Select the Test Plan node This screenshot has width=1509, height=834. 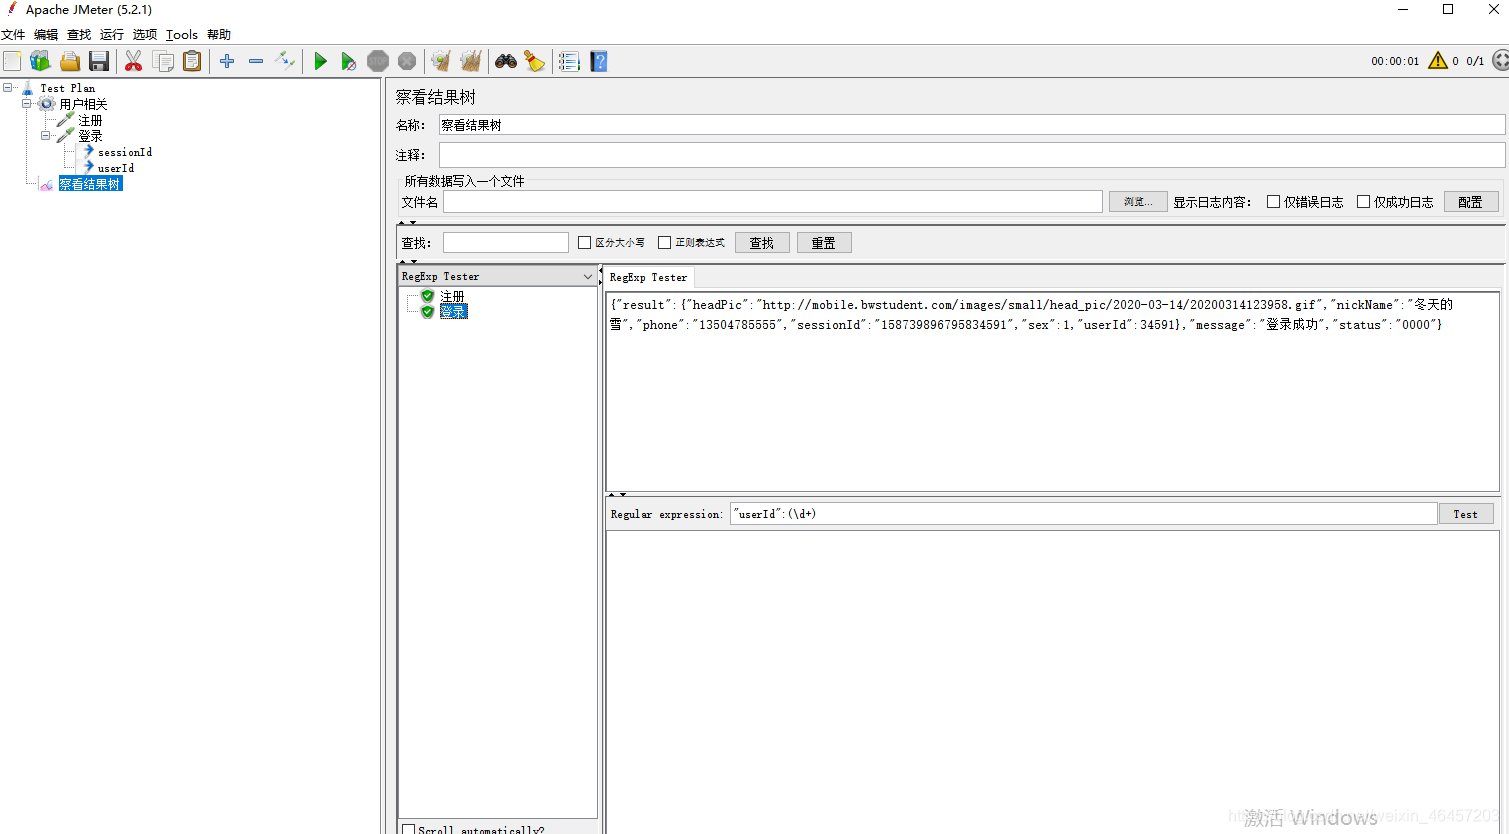click(67, 88)
